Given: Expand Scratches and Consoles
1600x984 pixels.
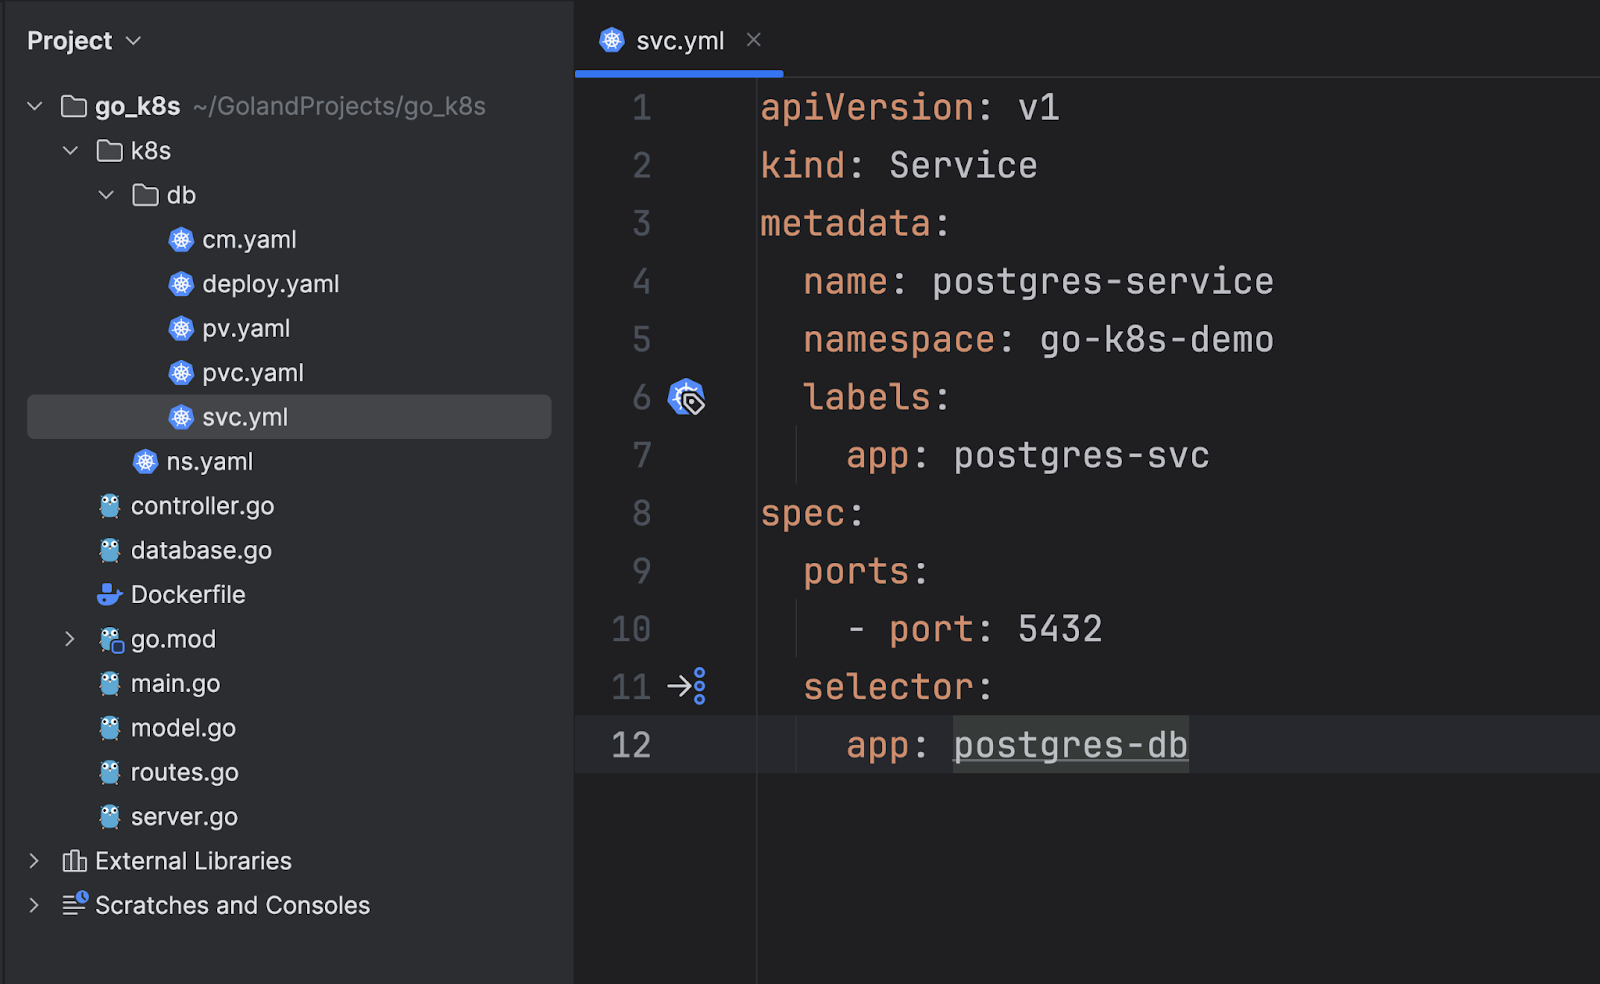Looking at the screenshot, I should 35,905.
